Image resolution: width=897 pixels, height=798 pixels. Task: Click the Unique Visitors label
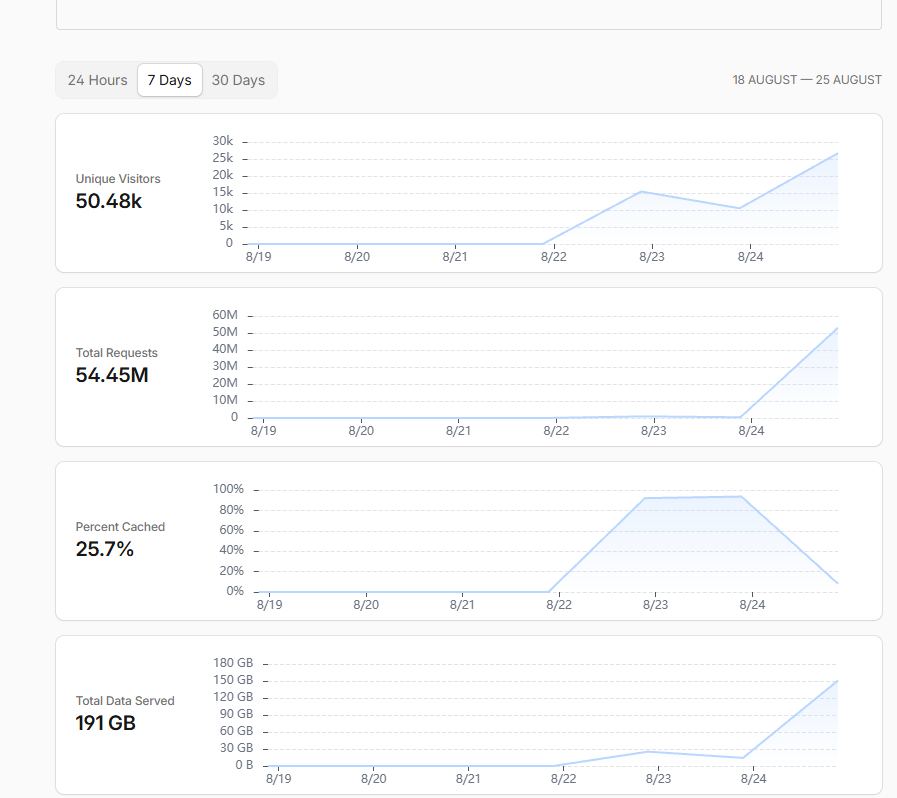pos(118,179)
